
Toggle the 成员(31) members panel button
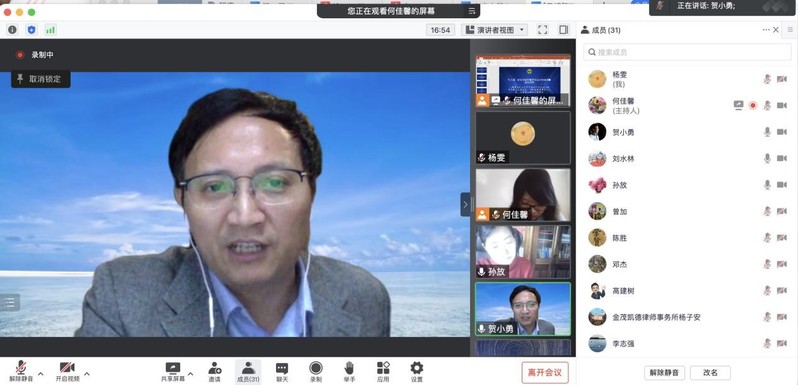point(248,372)
